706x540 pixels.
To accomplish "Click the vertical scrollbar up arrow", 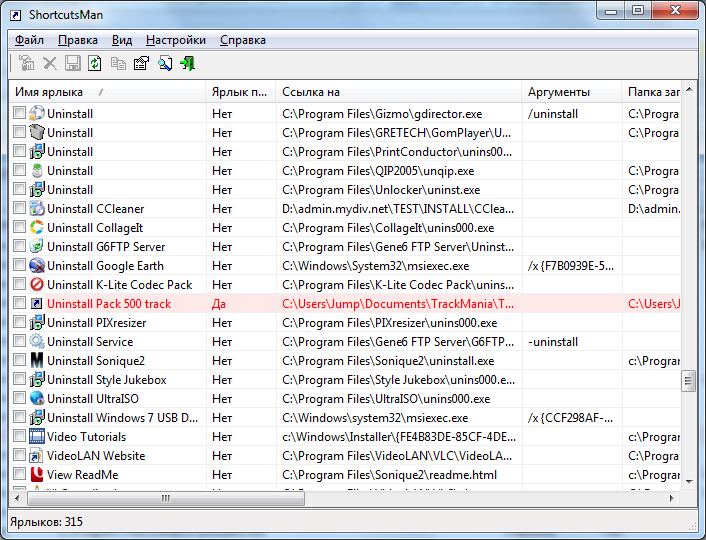I will [x=689, y=89].
